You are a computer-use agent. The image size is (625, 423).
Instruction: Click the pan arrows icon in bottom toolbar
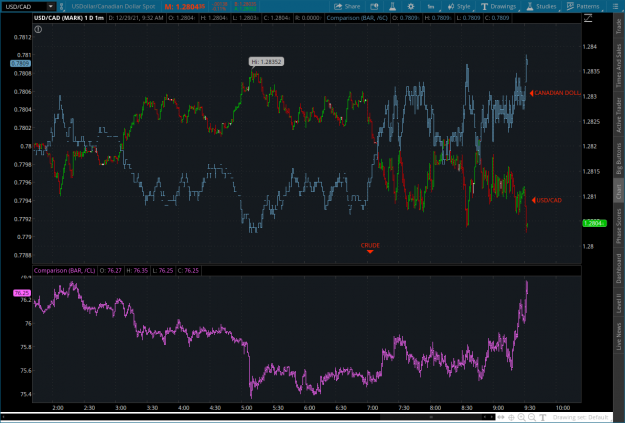pos(501,417)
